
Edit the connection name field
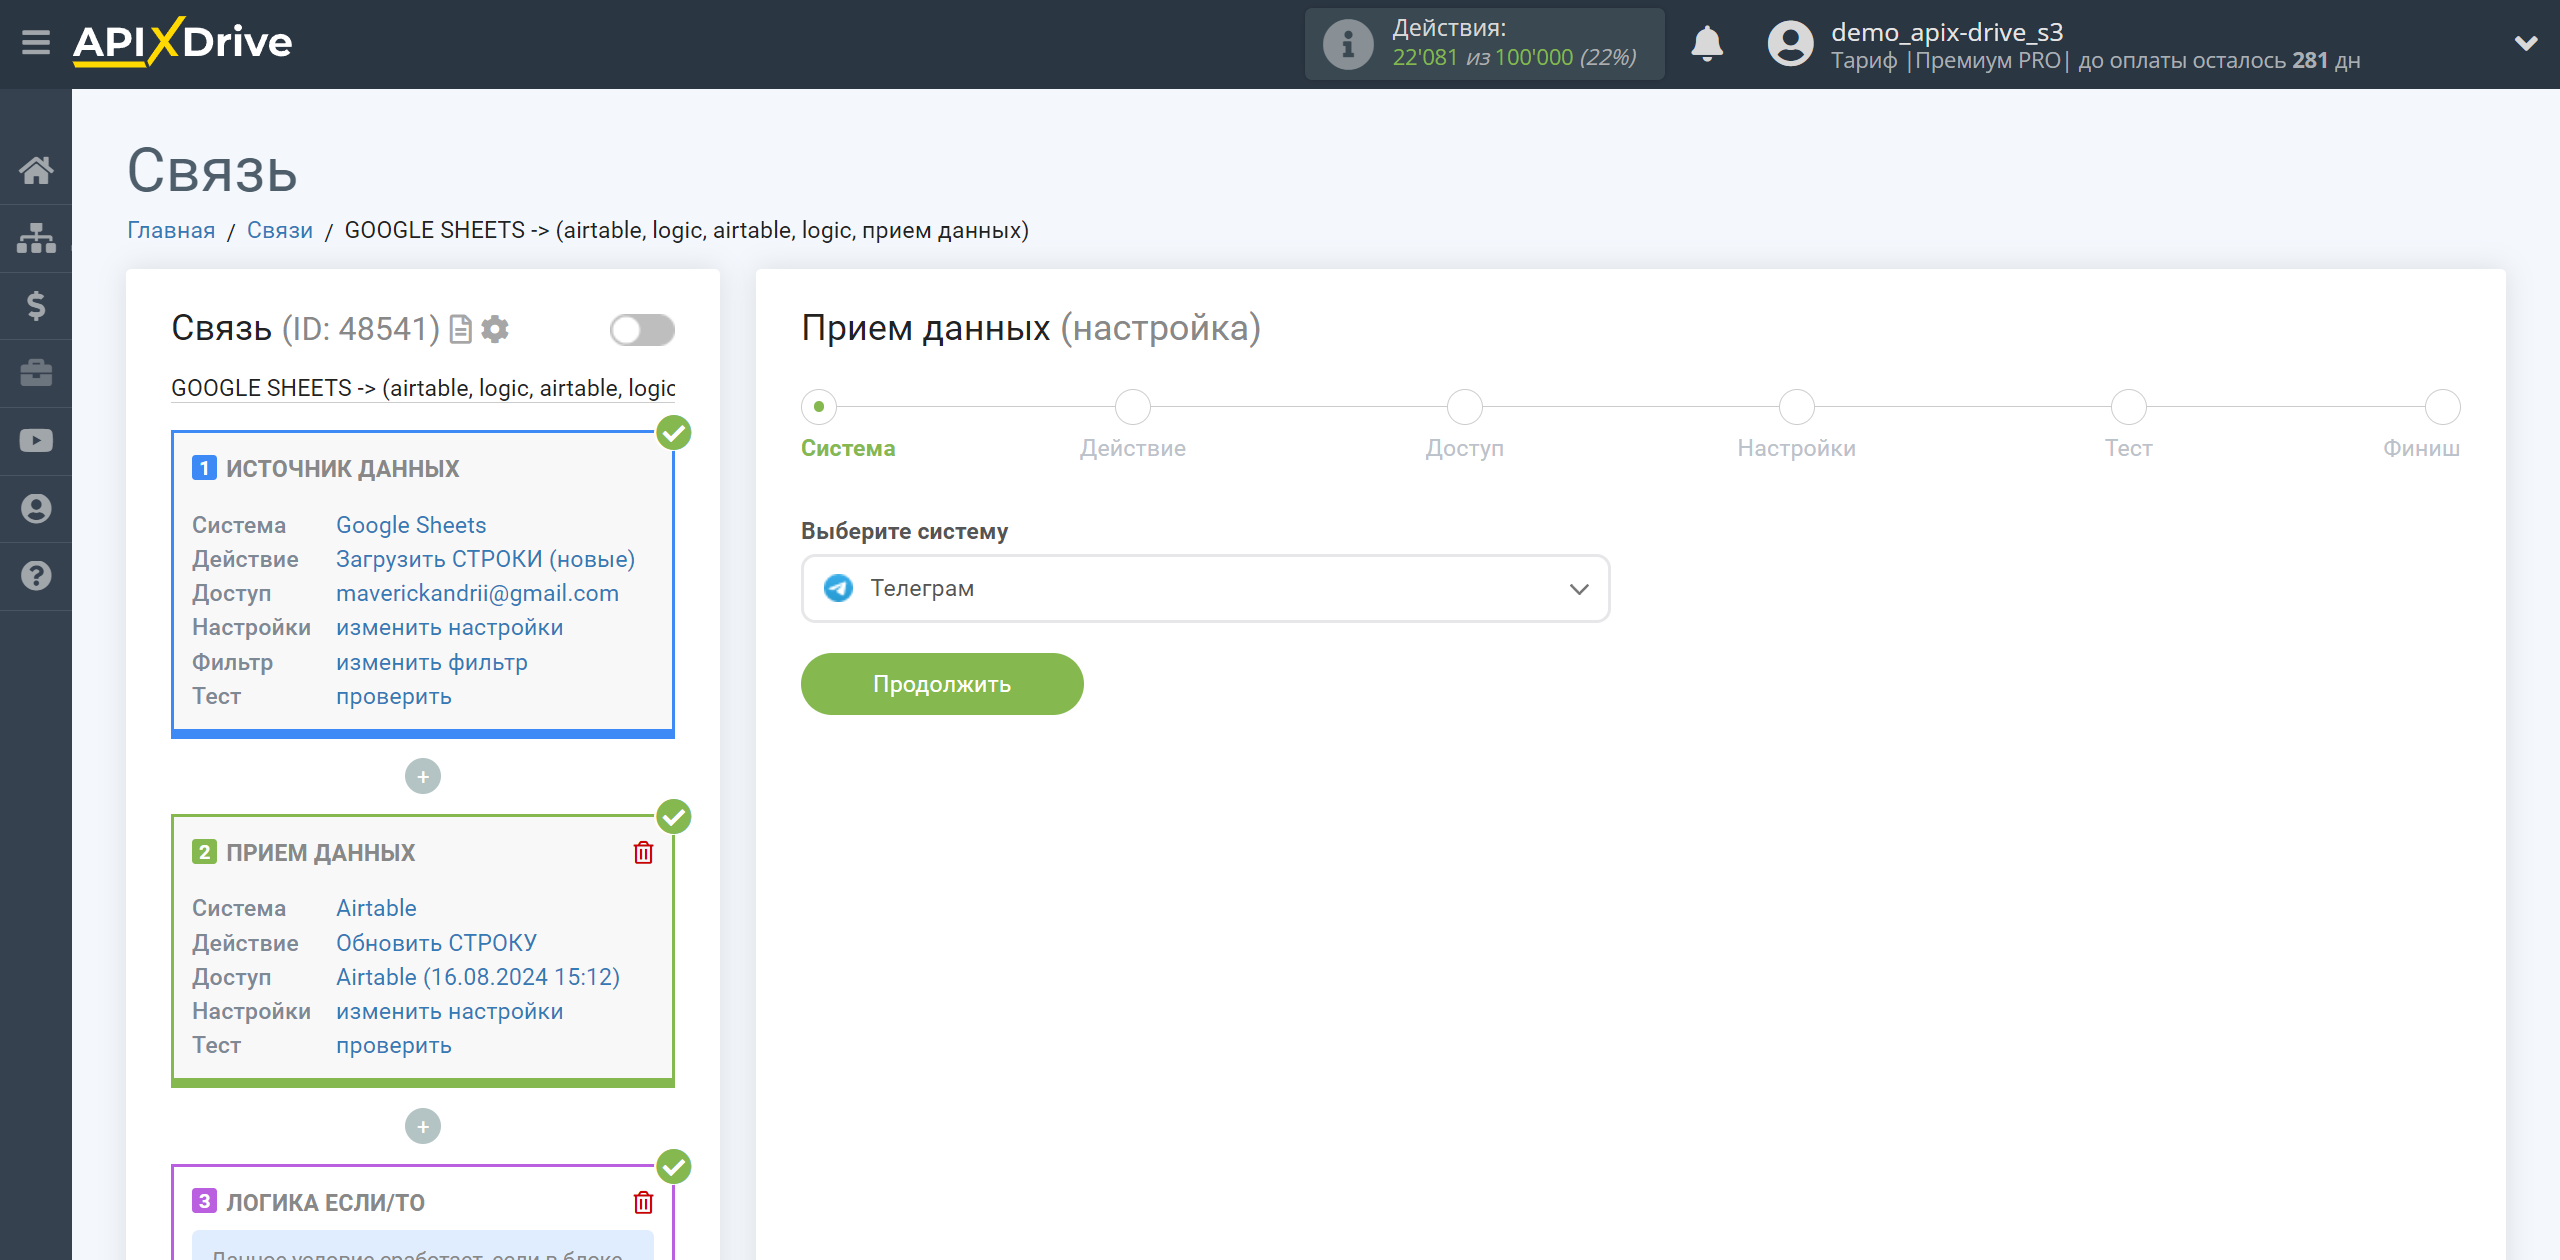coord(423,388)
